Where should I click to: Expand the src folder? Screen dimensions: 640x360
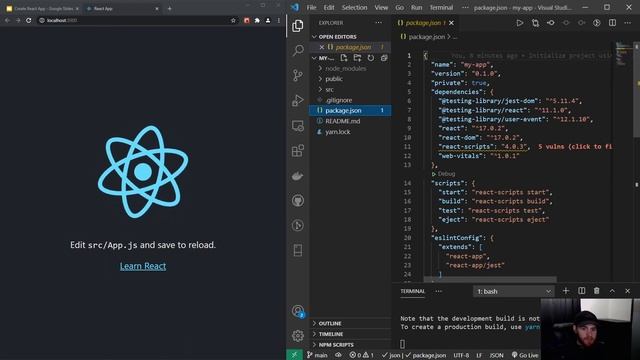point(329,89)
